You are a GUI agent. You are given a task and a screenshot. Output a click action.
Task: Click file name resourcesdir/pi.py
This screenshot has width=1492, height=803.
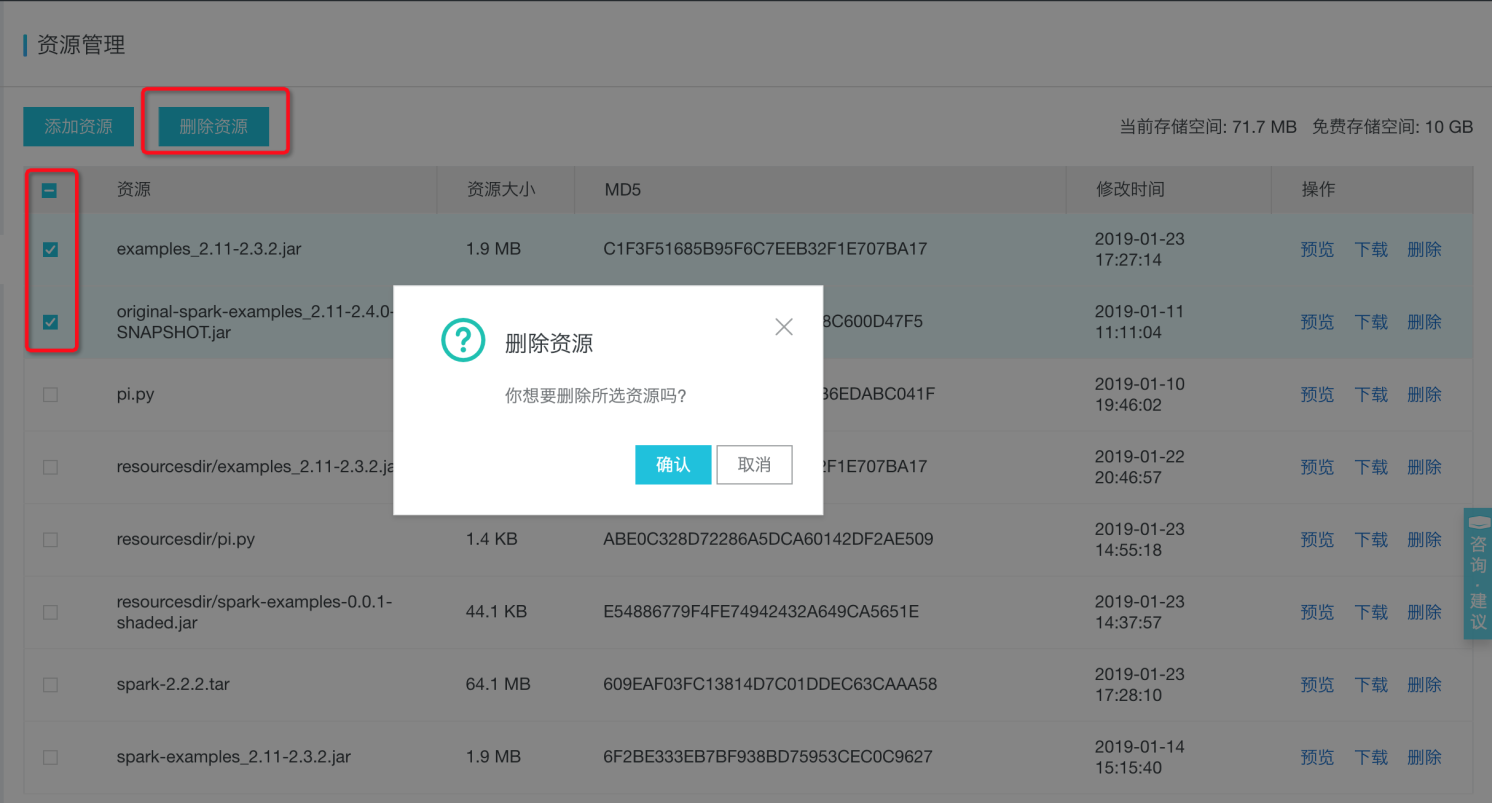pyautogui.click(x=185, y=540)
